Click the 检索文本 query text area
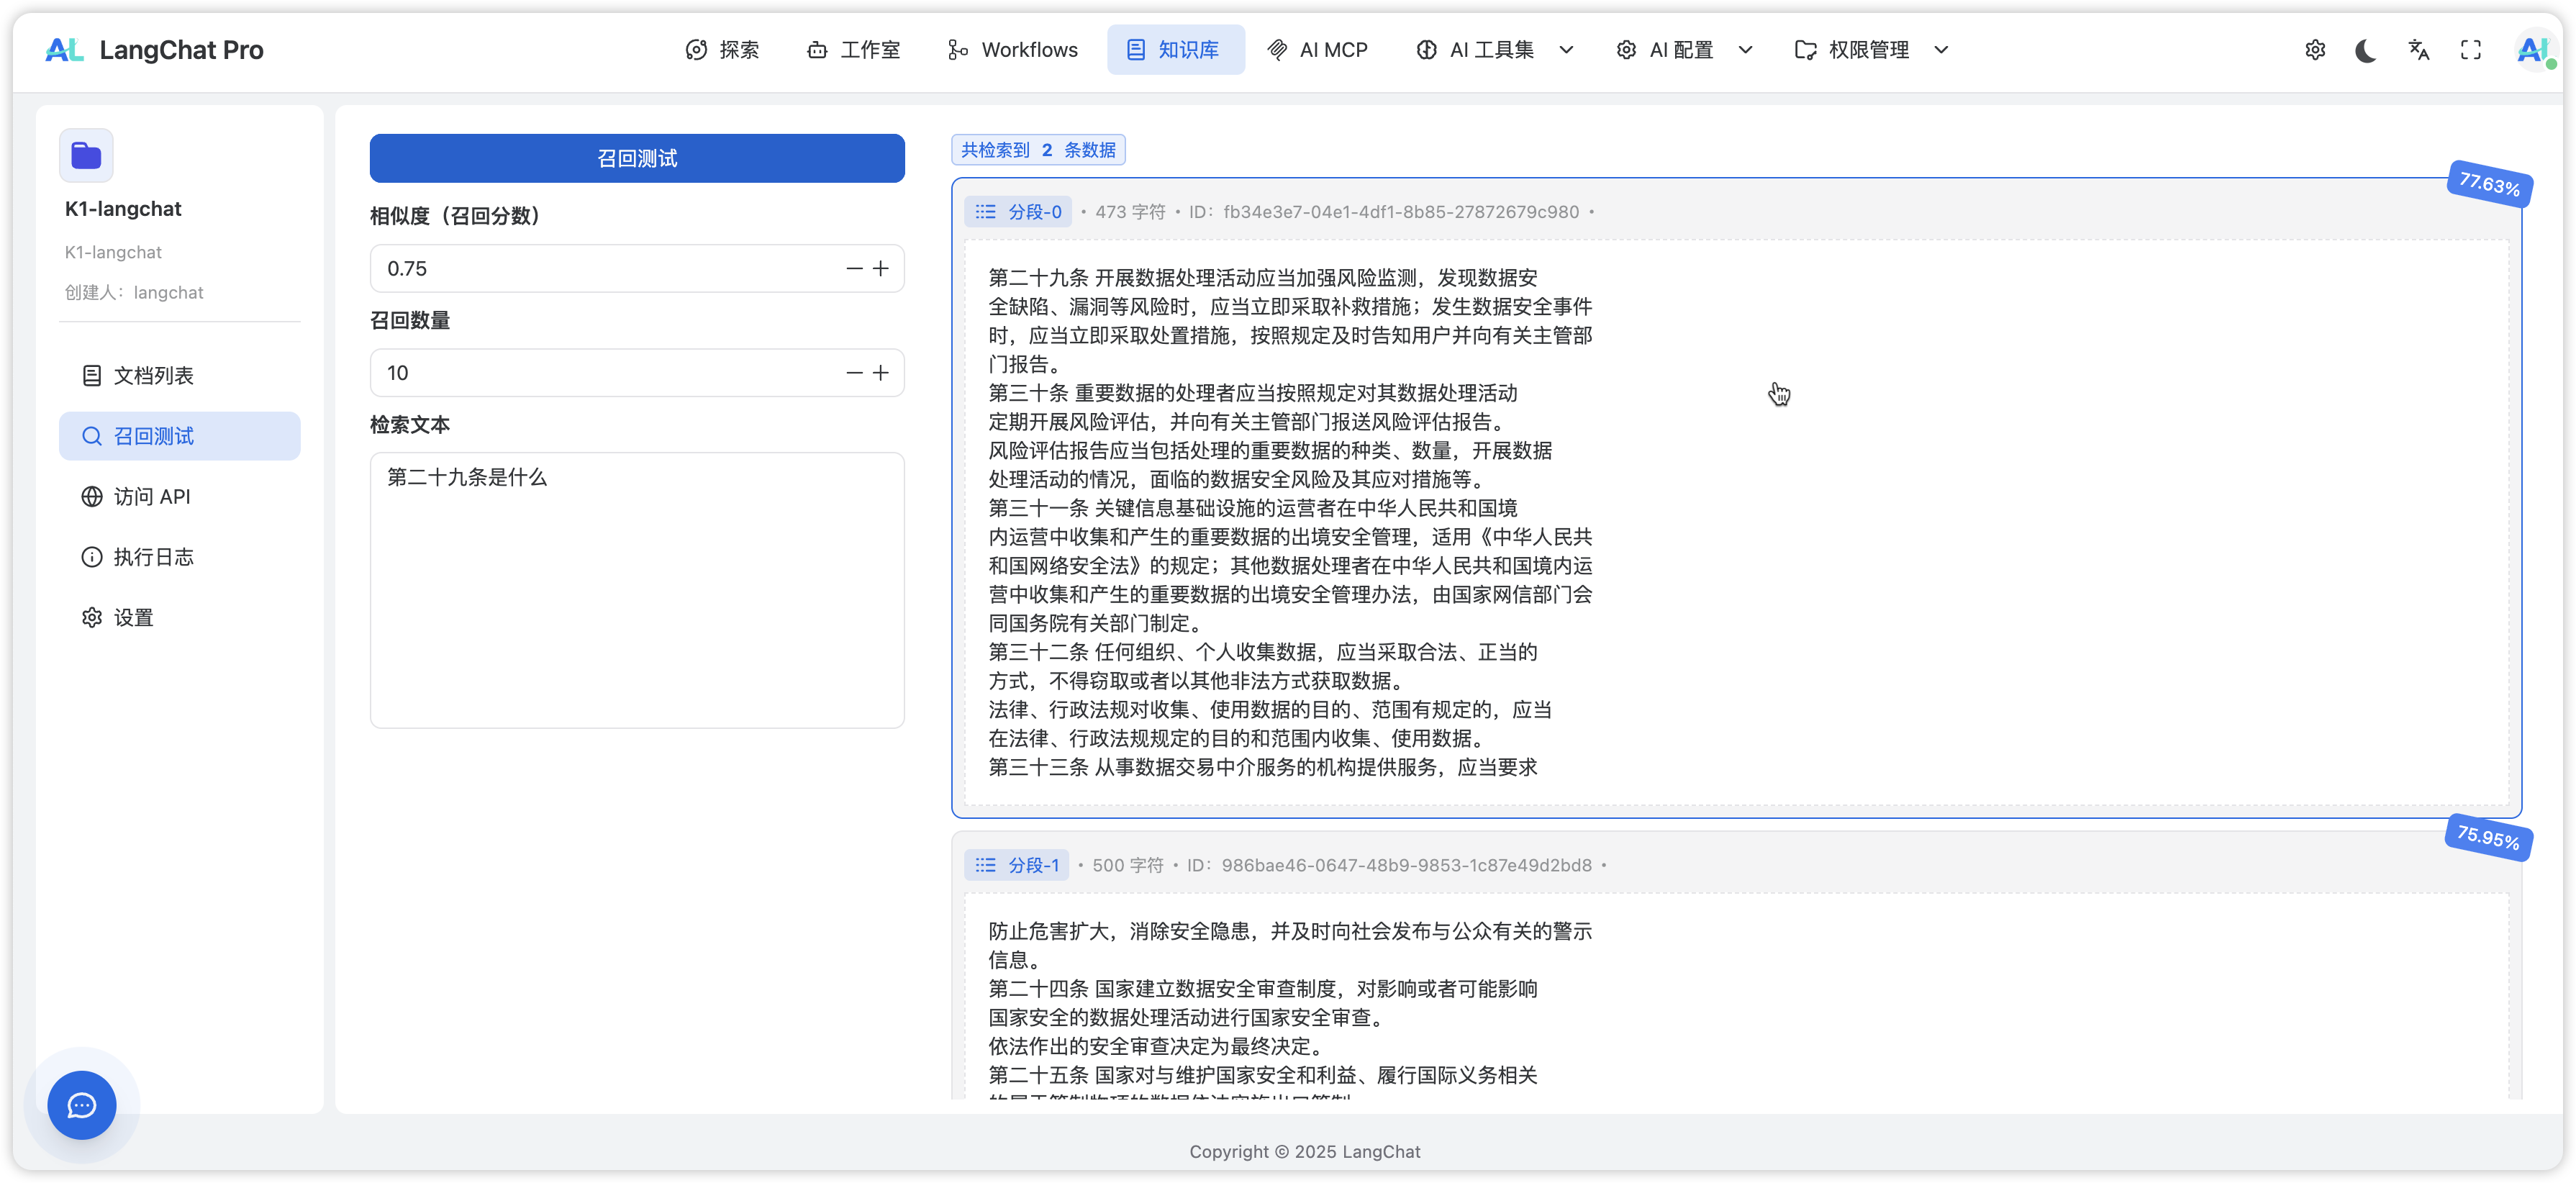The height and width of the screenshot is (1183, 2576). point(637,590)
